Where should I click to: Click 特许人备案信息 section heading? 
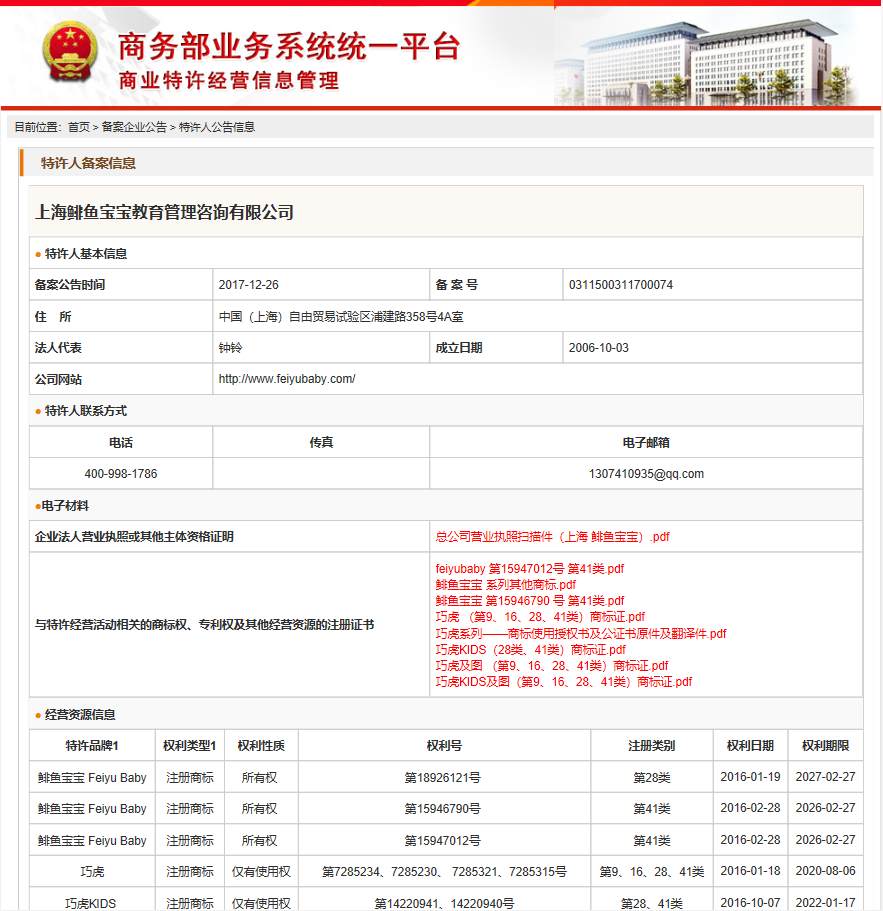click(x=88, y=163)
